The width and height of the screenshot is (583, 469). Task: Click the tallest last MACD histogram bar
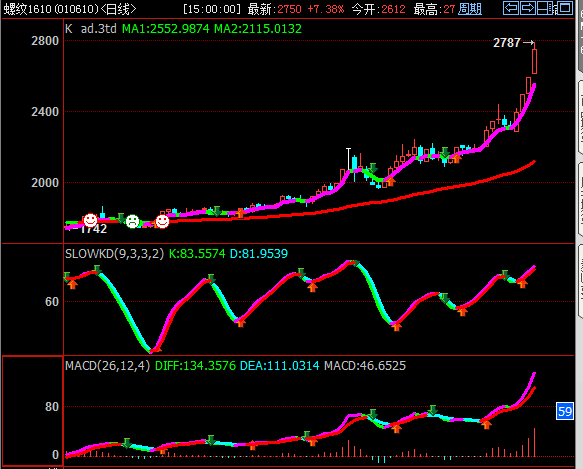[534, 442]
